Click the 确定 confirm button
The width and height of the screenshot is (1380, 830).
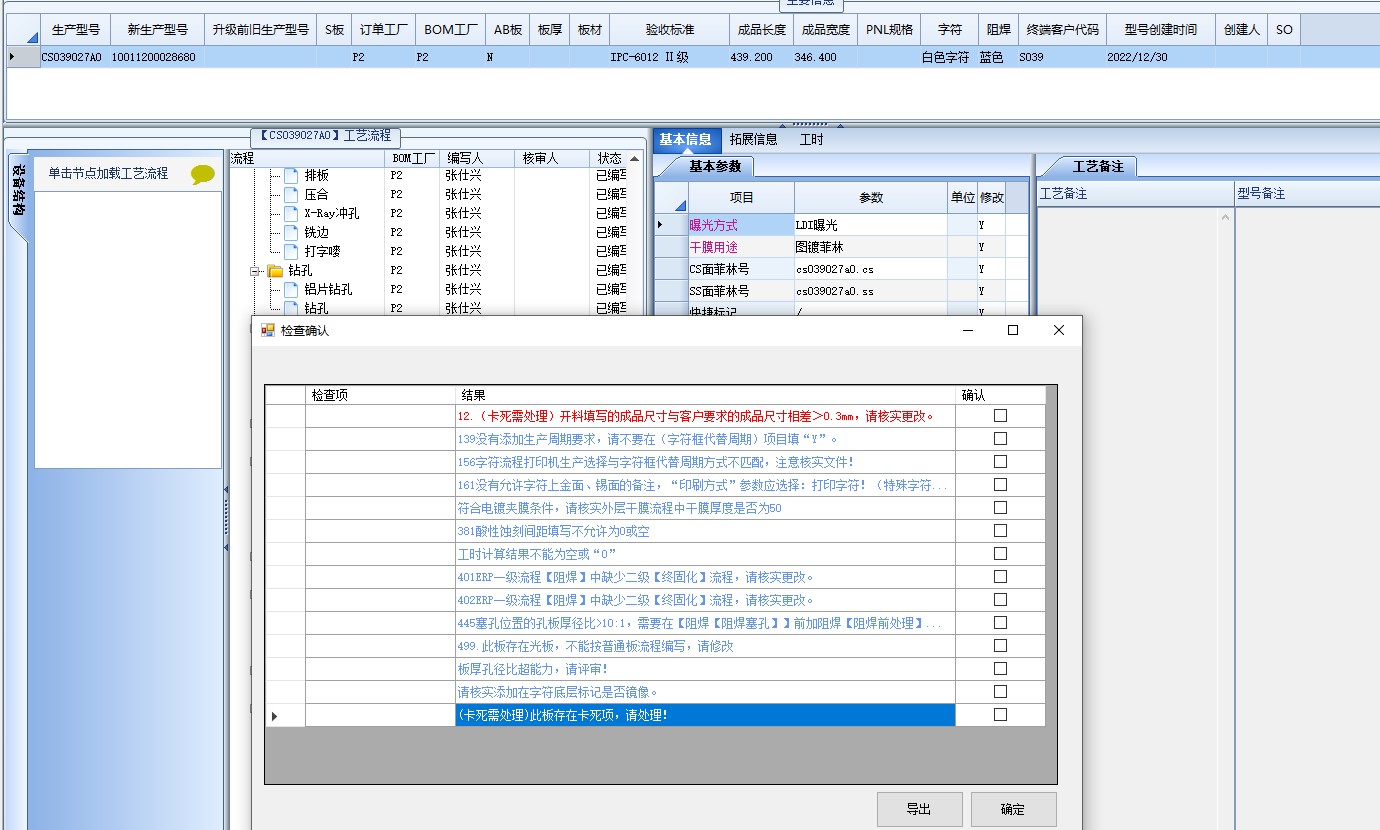[x=1013, y=809]
